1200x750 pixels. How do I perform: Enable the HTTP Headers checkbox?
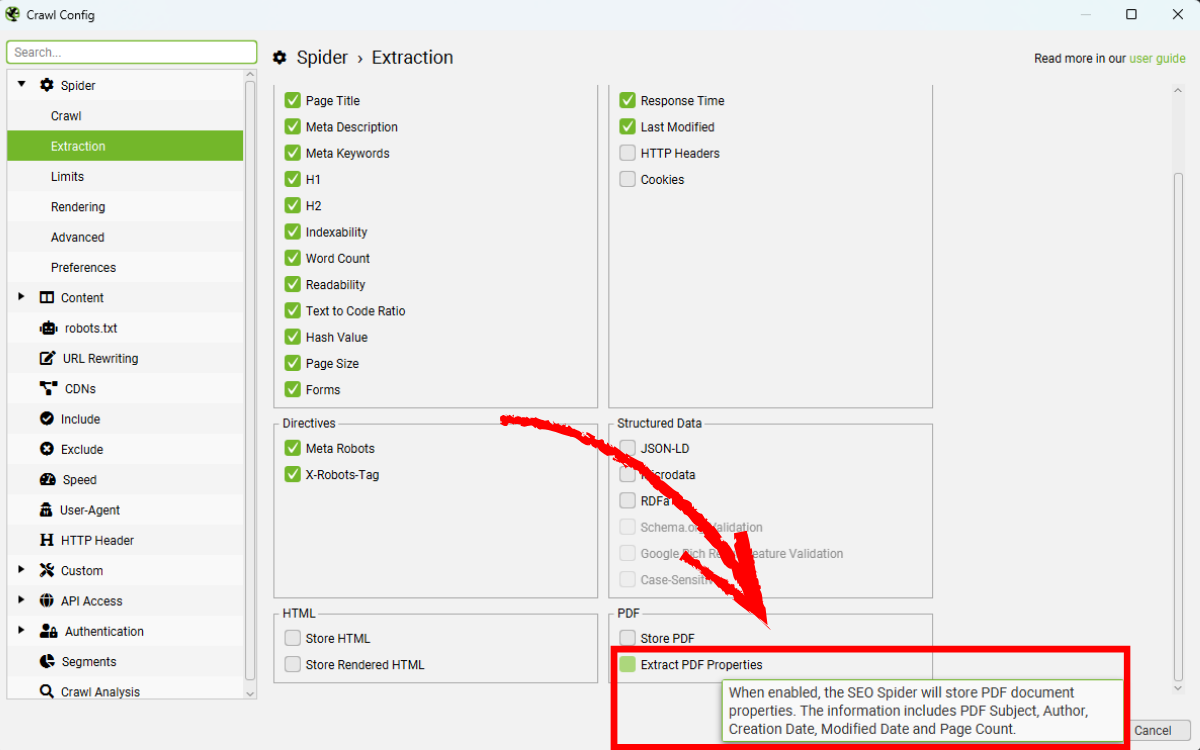[627, 153]
